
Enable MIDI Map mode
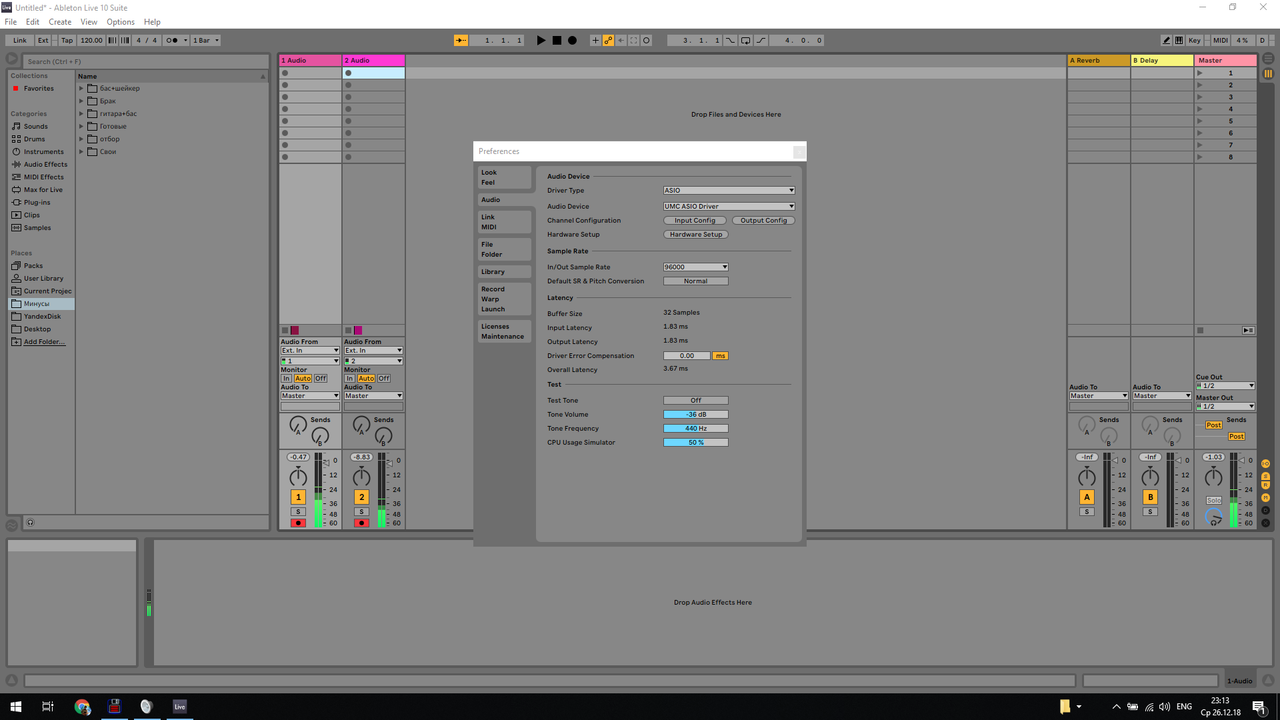[1221, 40]
